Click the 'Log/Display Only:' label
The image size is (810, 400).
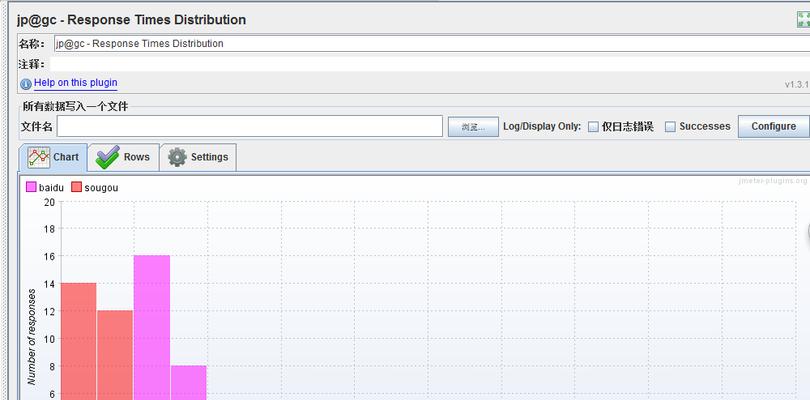[x=542, y=127]
